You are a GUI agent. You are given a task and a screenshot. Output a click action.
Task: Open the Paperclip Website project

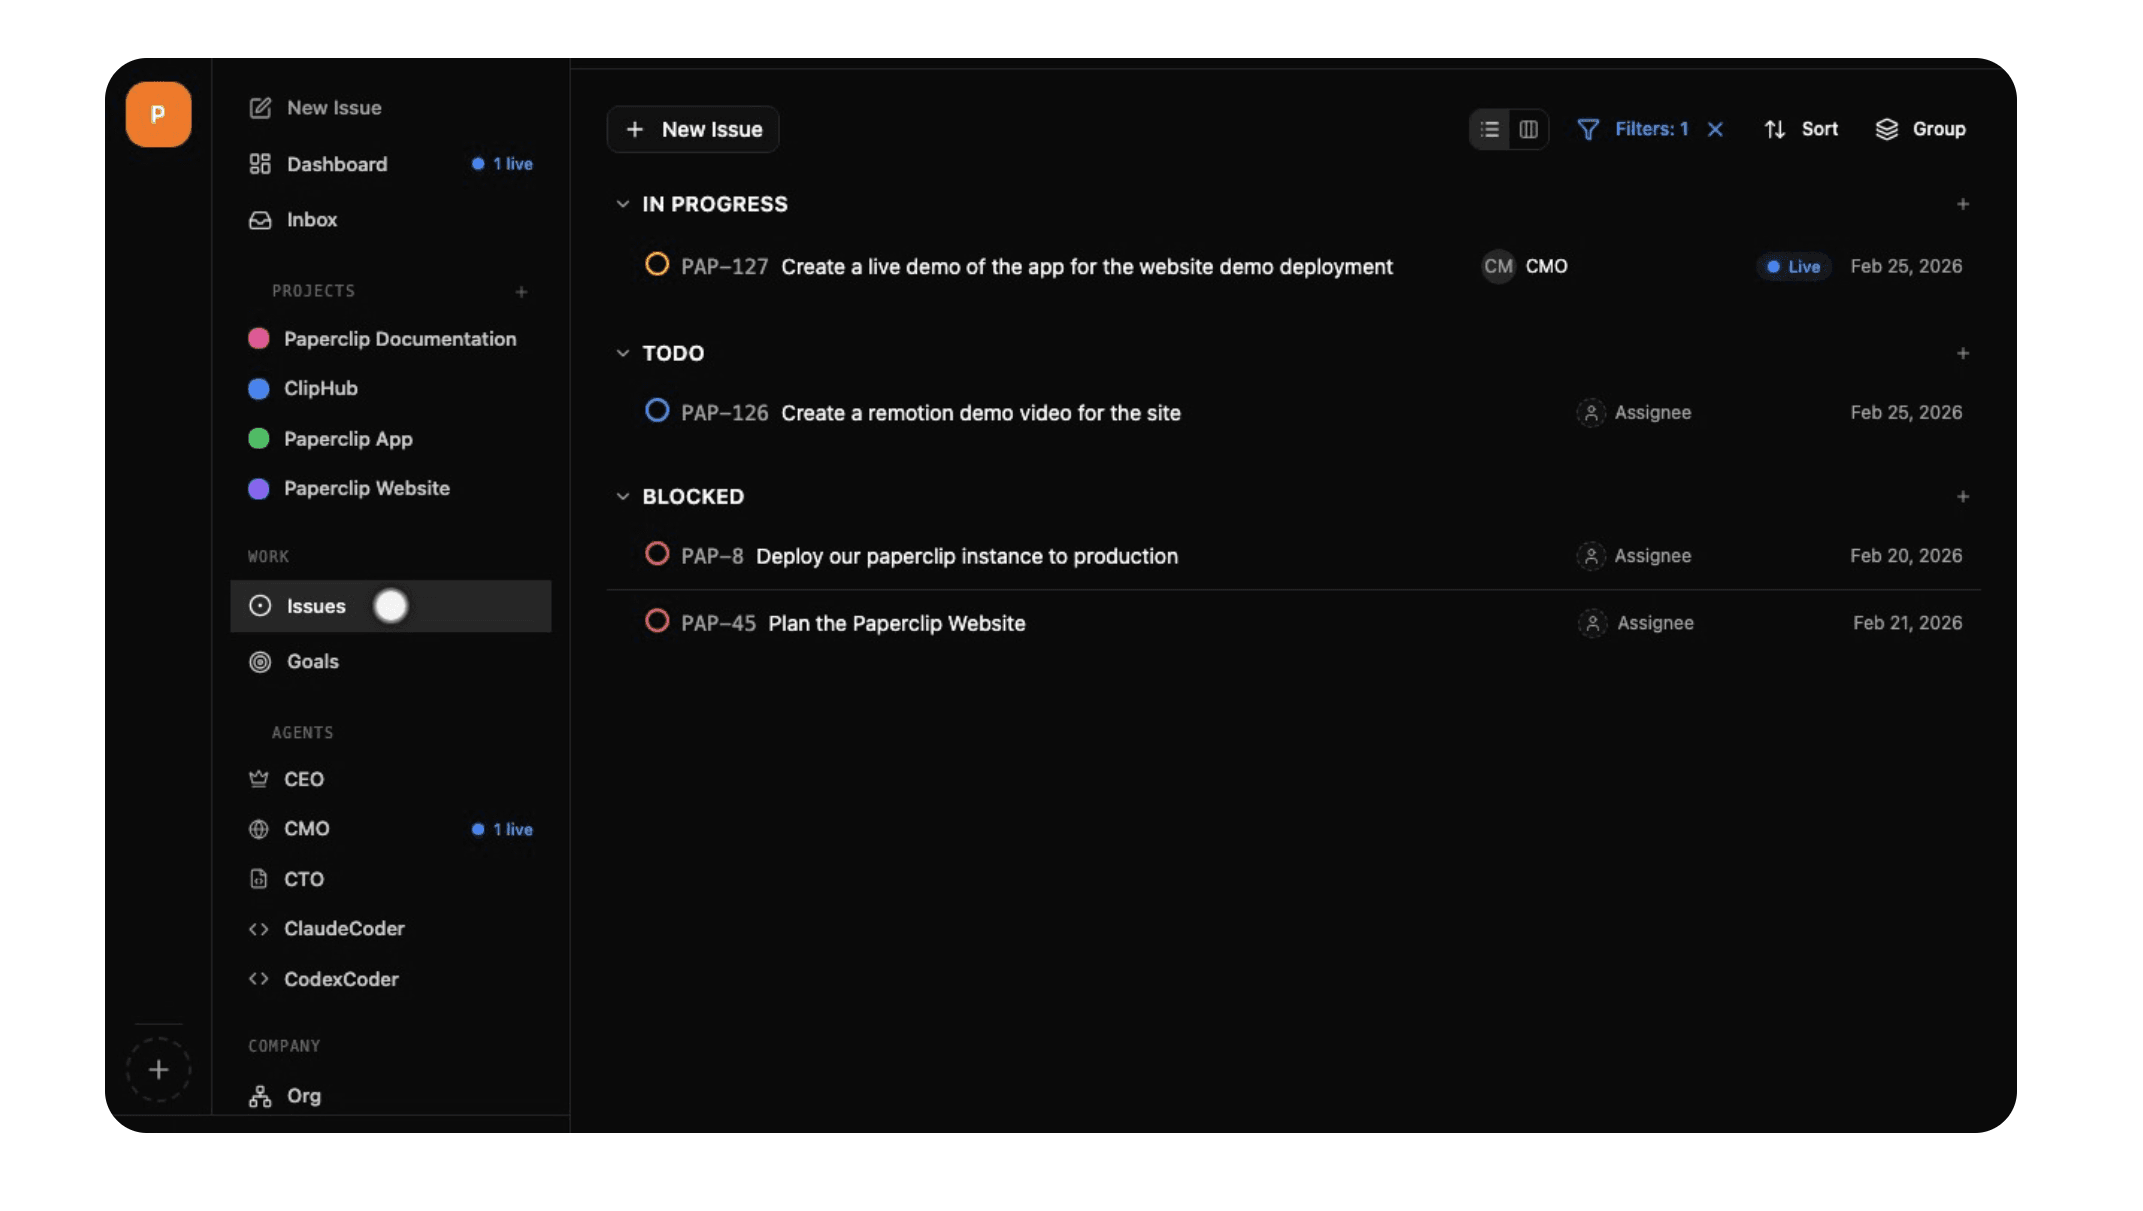[x=366, y=488]
